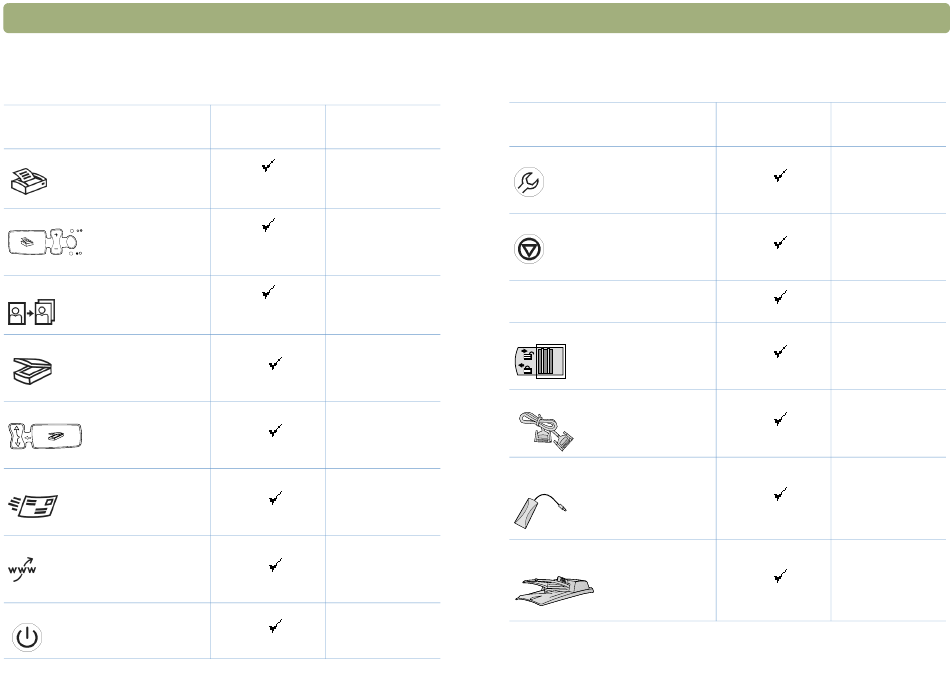Viewport: 950px width, 688px height.
Task: Click the circular power button icon
Action: point(27,637)
